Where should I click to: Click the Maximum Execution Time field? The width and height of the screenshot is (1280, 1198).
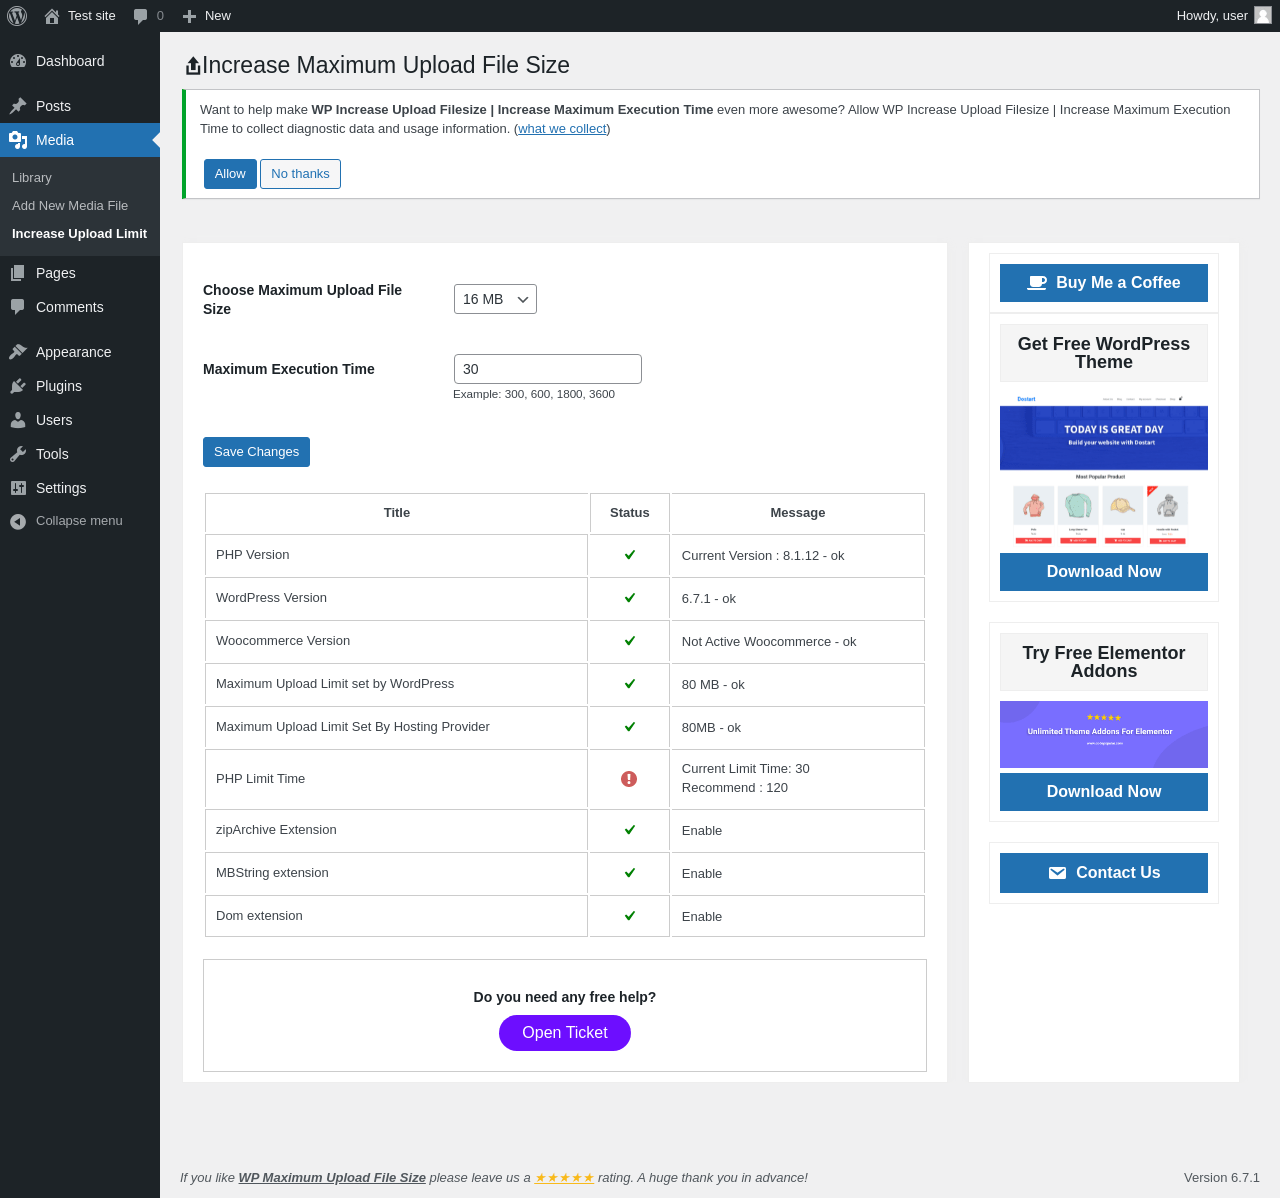point(547,369)
